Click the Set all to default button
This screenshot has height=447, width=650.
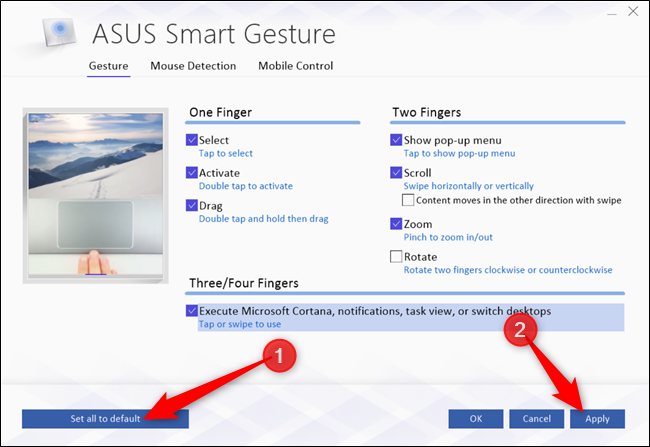pos(105,419)
